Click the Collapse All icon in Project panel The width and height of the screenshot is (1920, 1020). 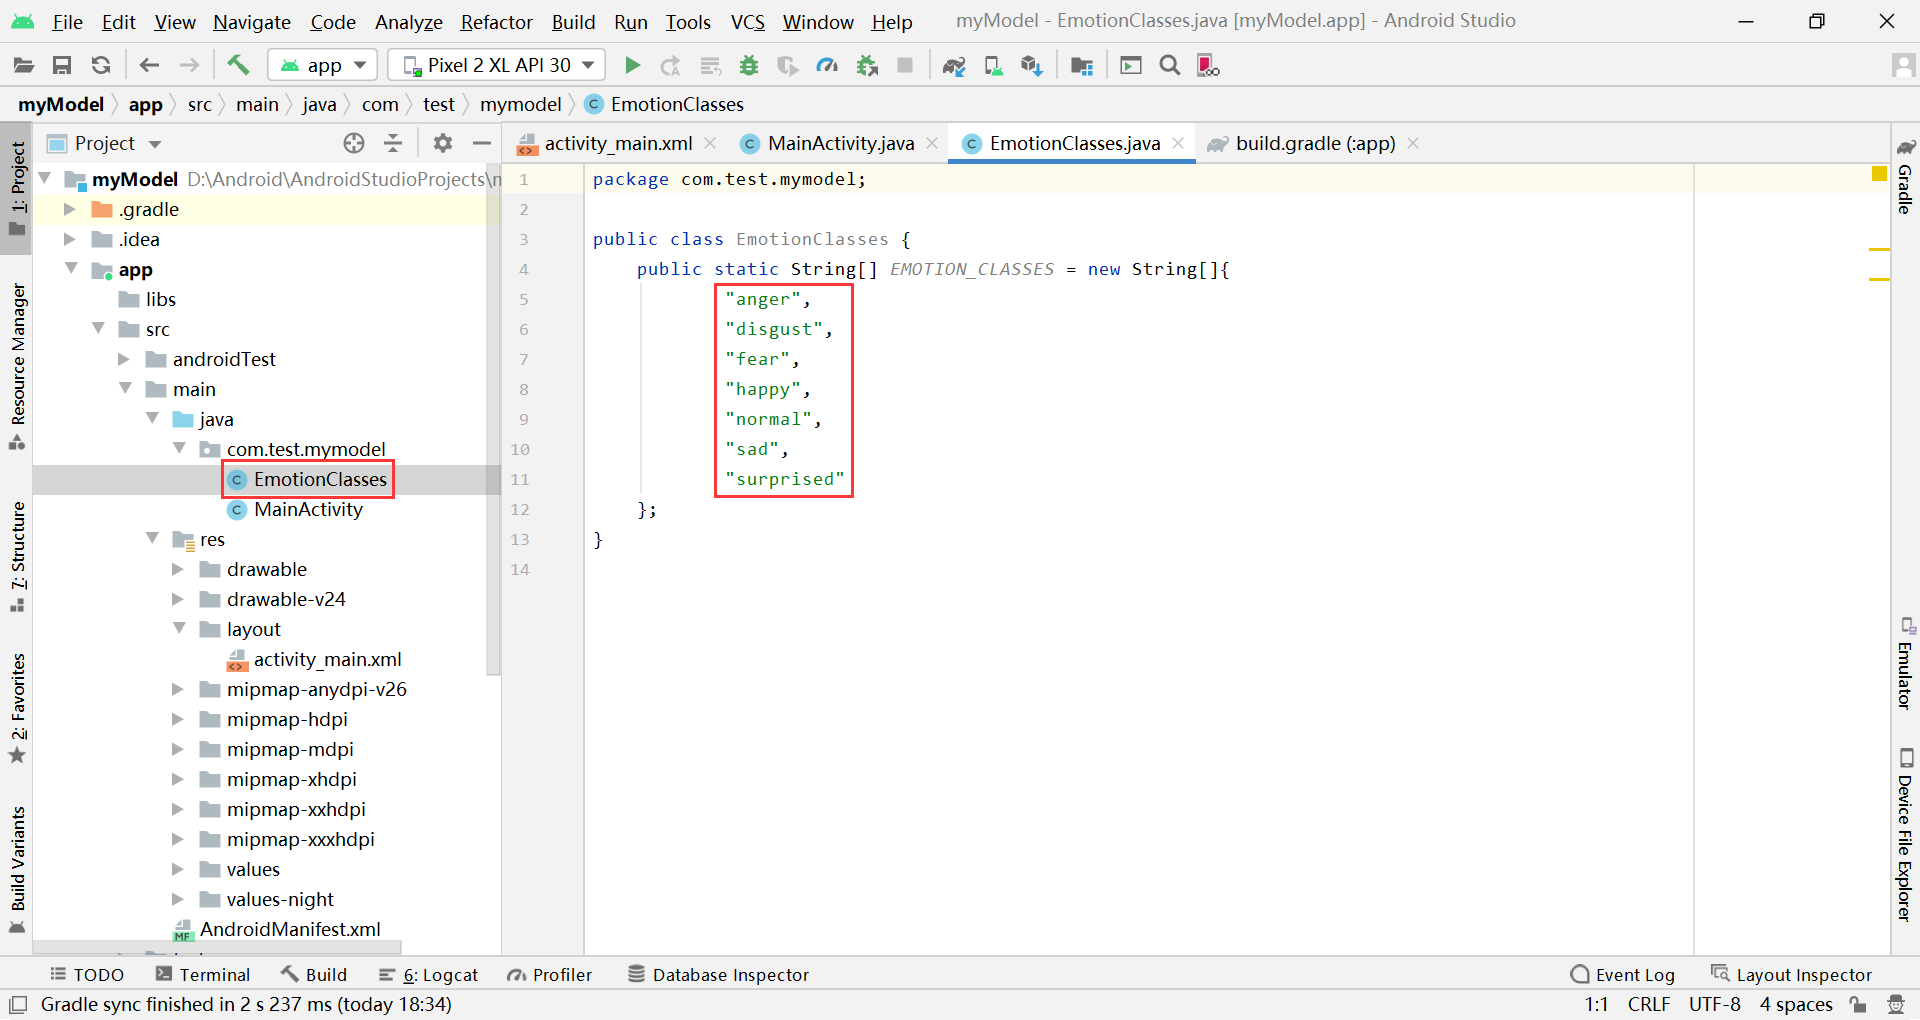[x=393, y=143]
